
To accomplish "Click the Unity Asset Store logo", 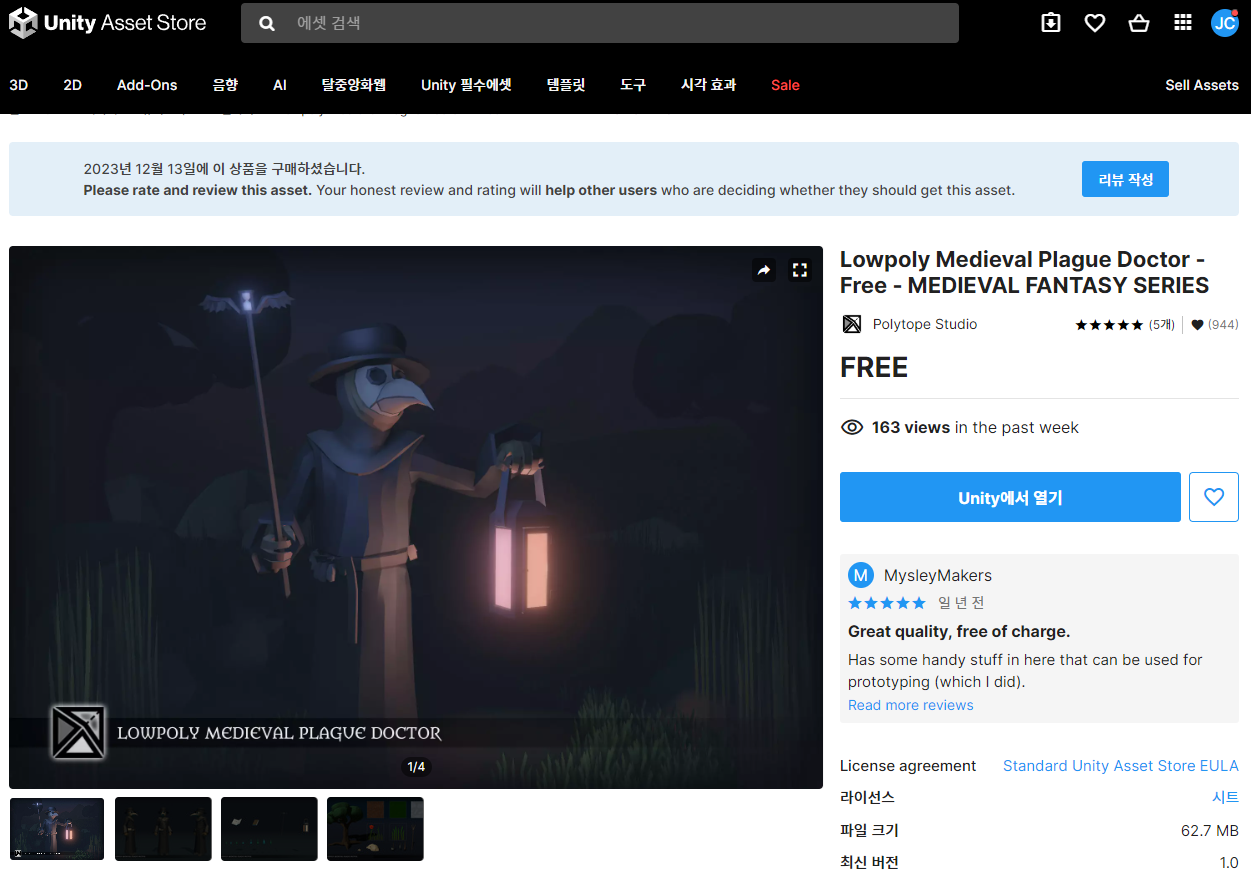I will tap(107, 23).
